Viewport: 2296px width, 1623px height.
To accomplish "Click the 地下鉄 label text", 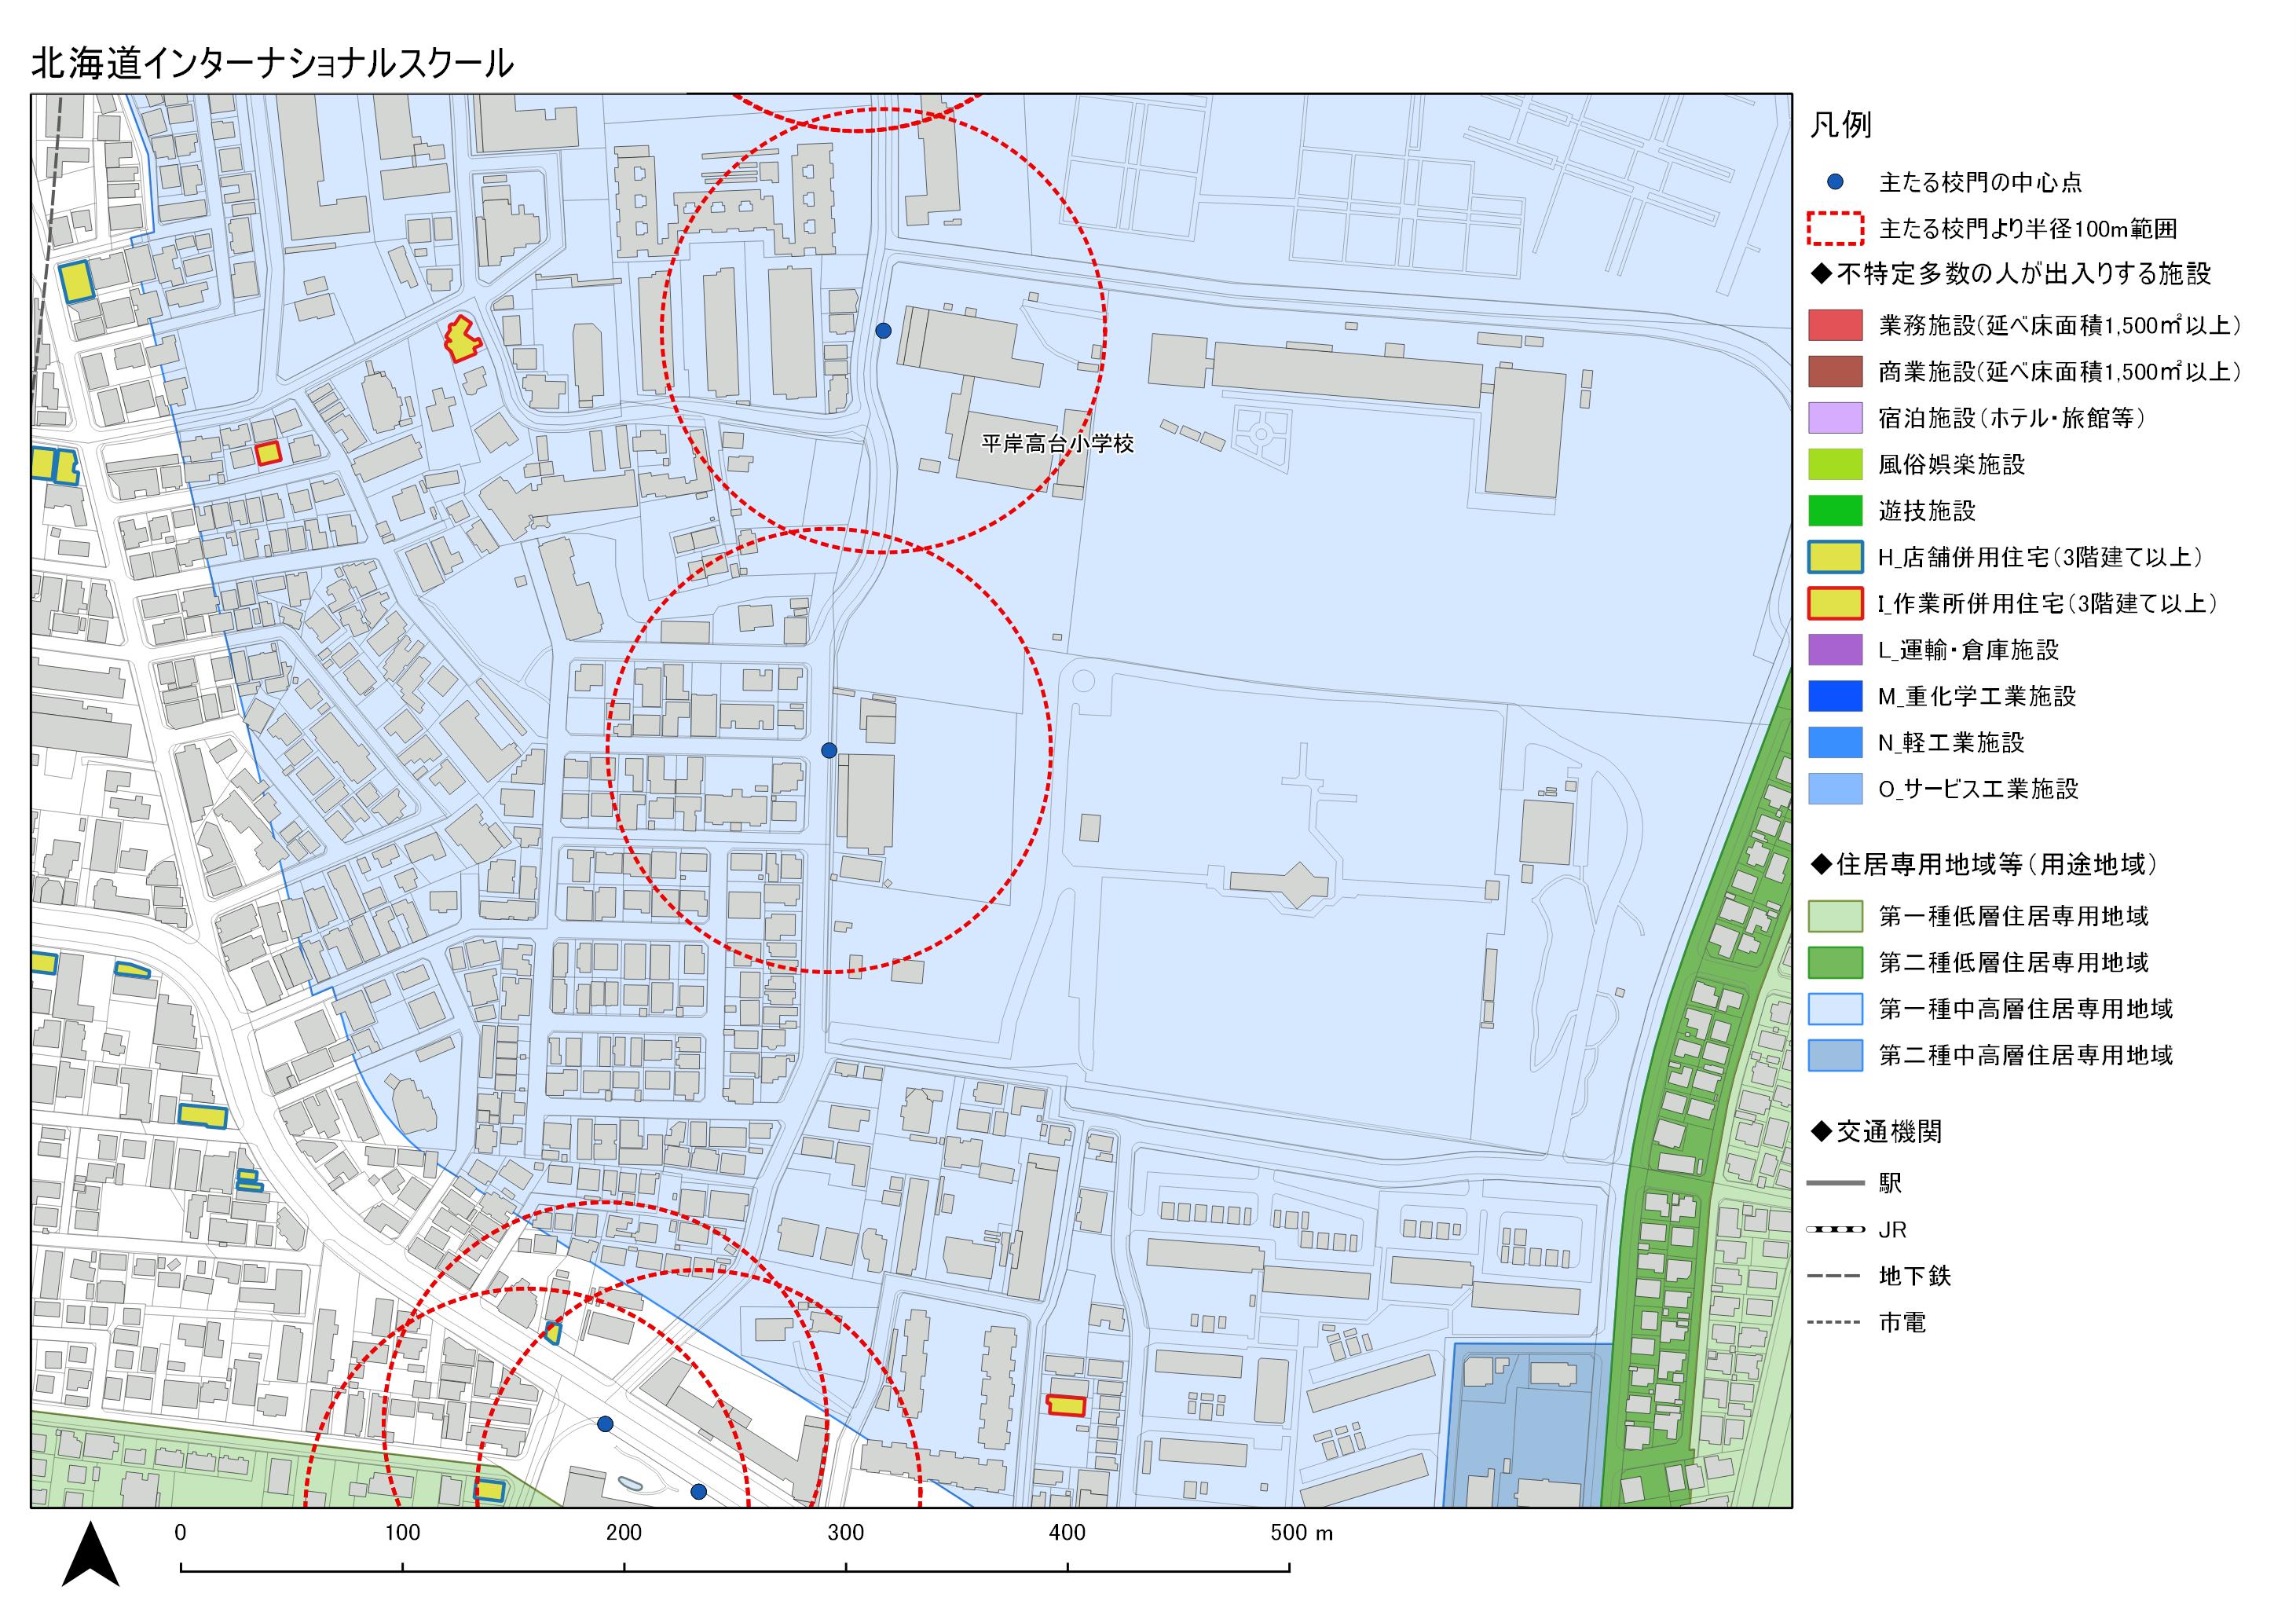I will 1915,1276.
